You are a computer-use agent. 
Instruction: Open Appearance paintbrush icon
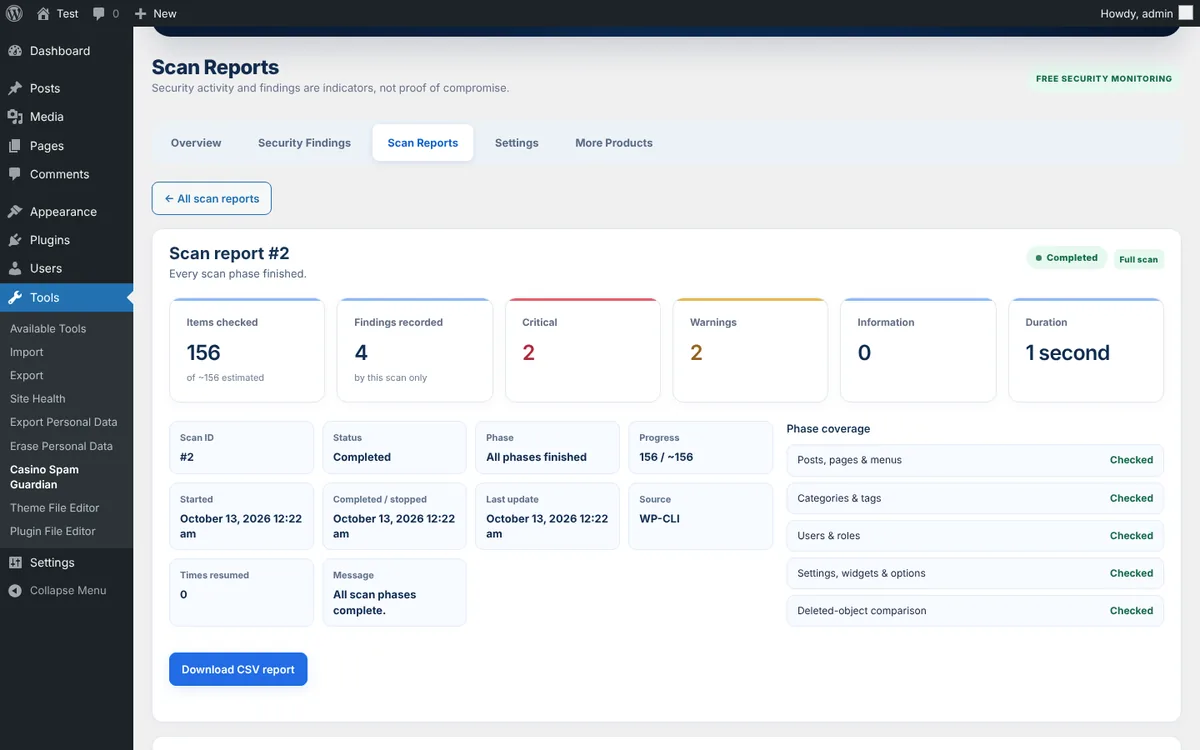15,212
